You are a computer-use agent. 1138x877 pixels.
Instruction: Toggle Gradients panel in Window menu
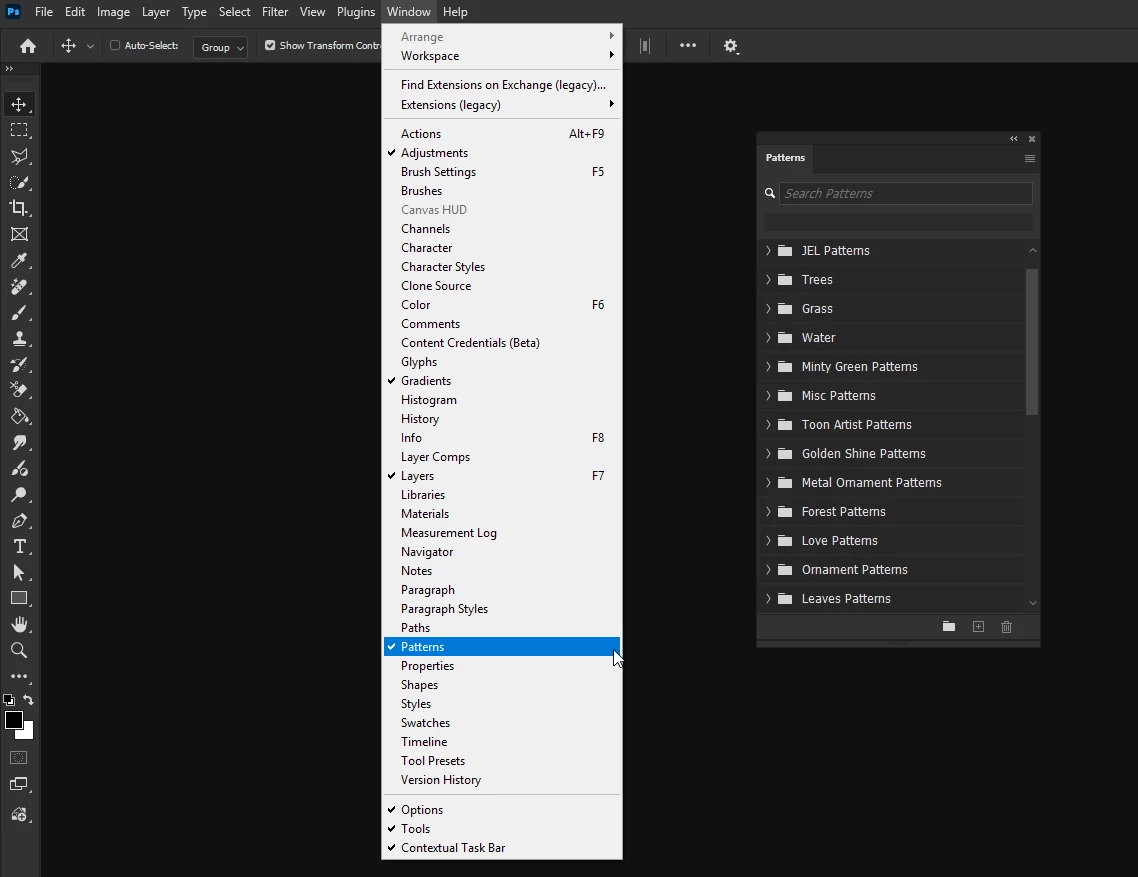click(502, 380)
